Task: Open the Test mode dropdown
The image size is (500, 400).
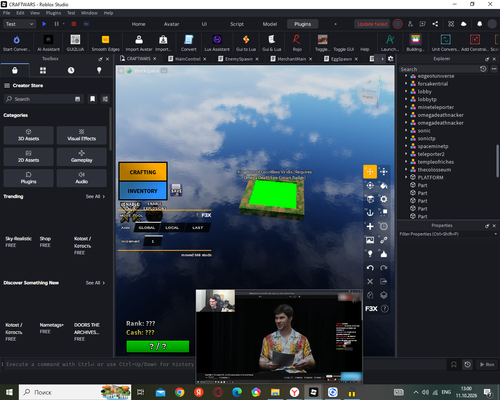Action: [x=19, y=24]
